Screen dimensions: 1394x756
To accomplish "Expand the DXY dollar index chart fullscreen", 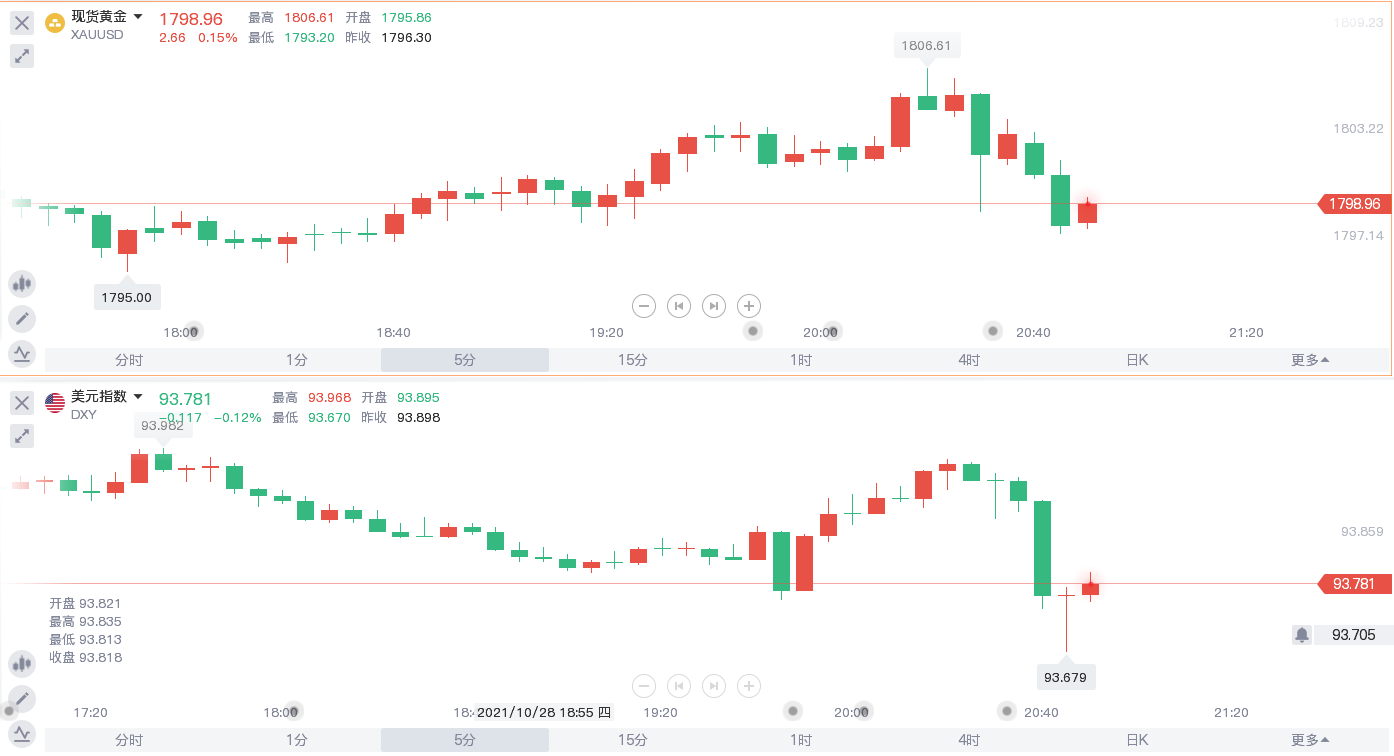I will pos(22,435).
